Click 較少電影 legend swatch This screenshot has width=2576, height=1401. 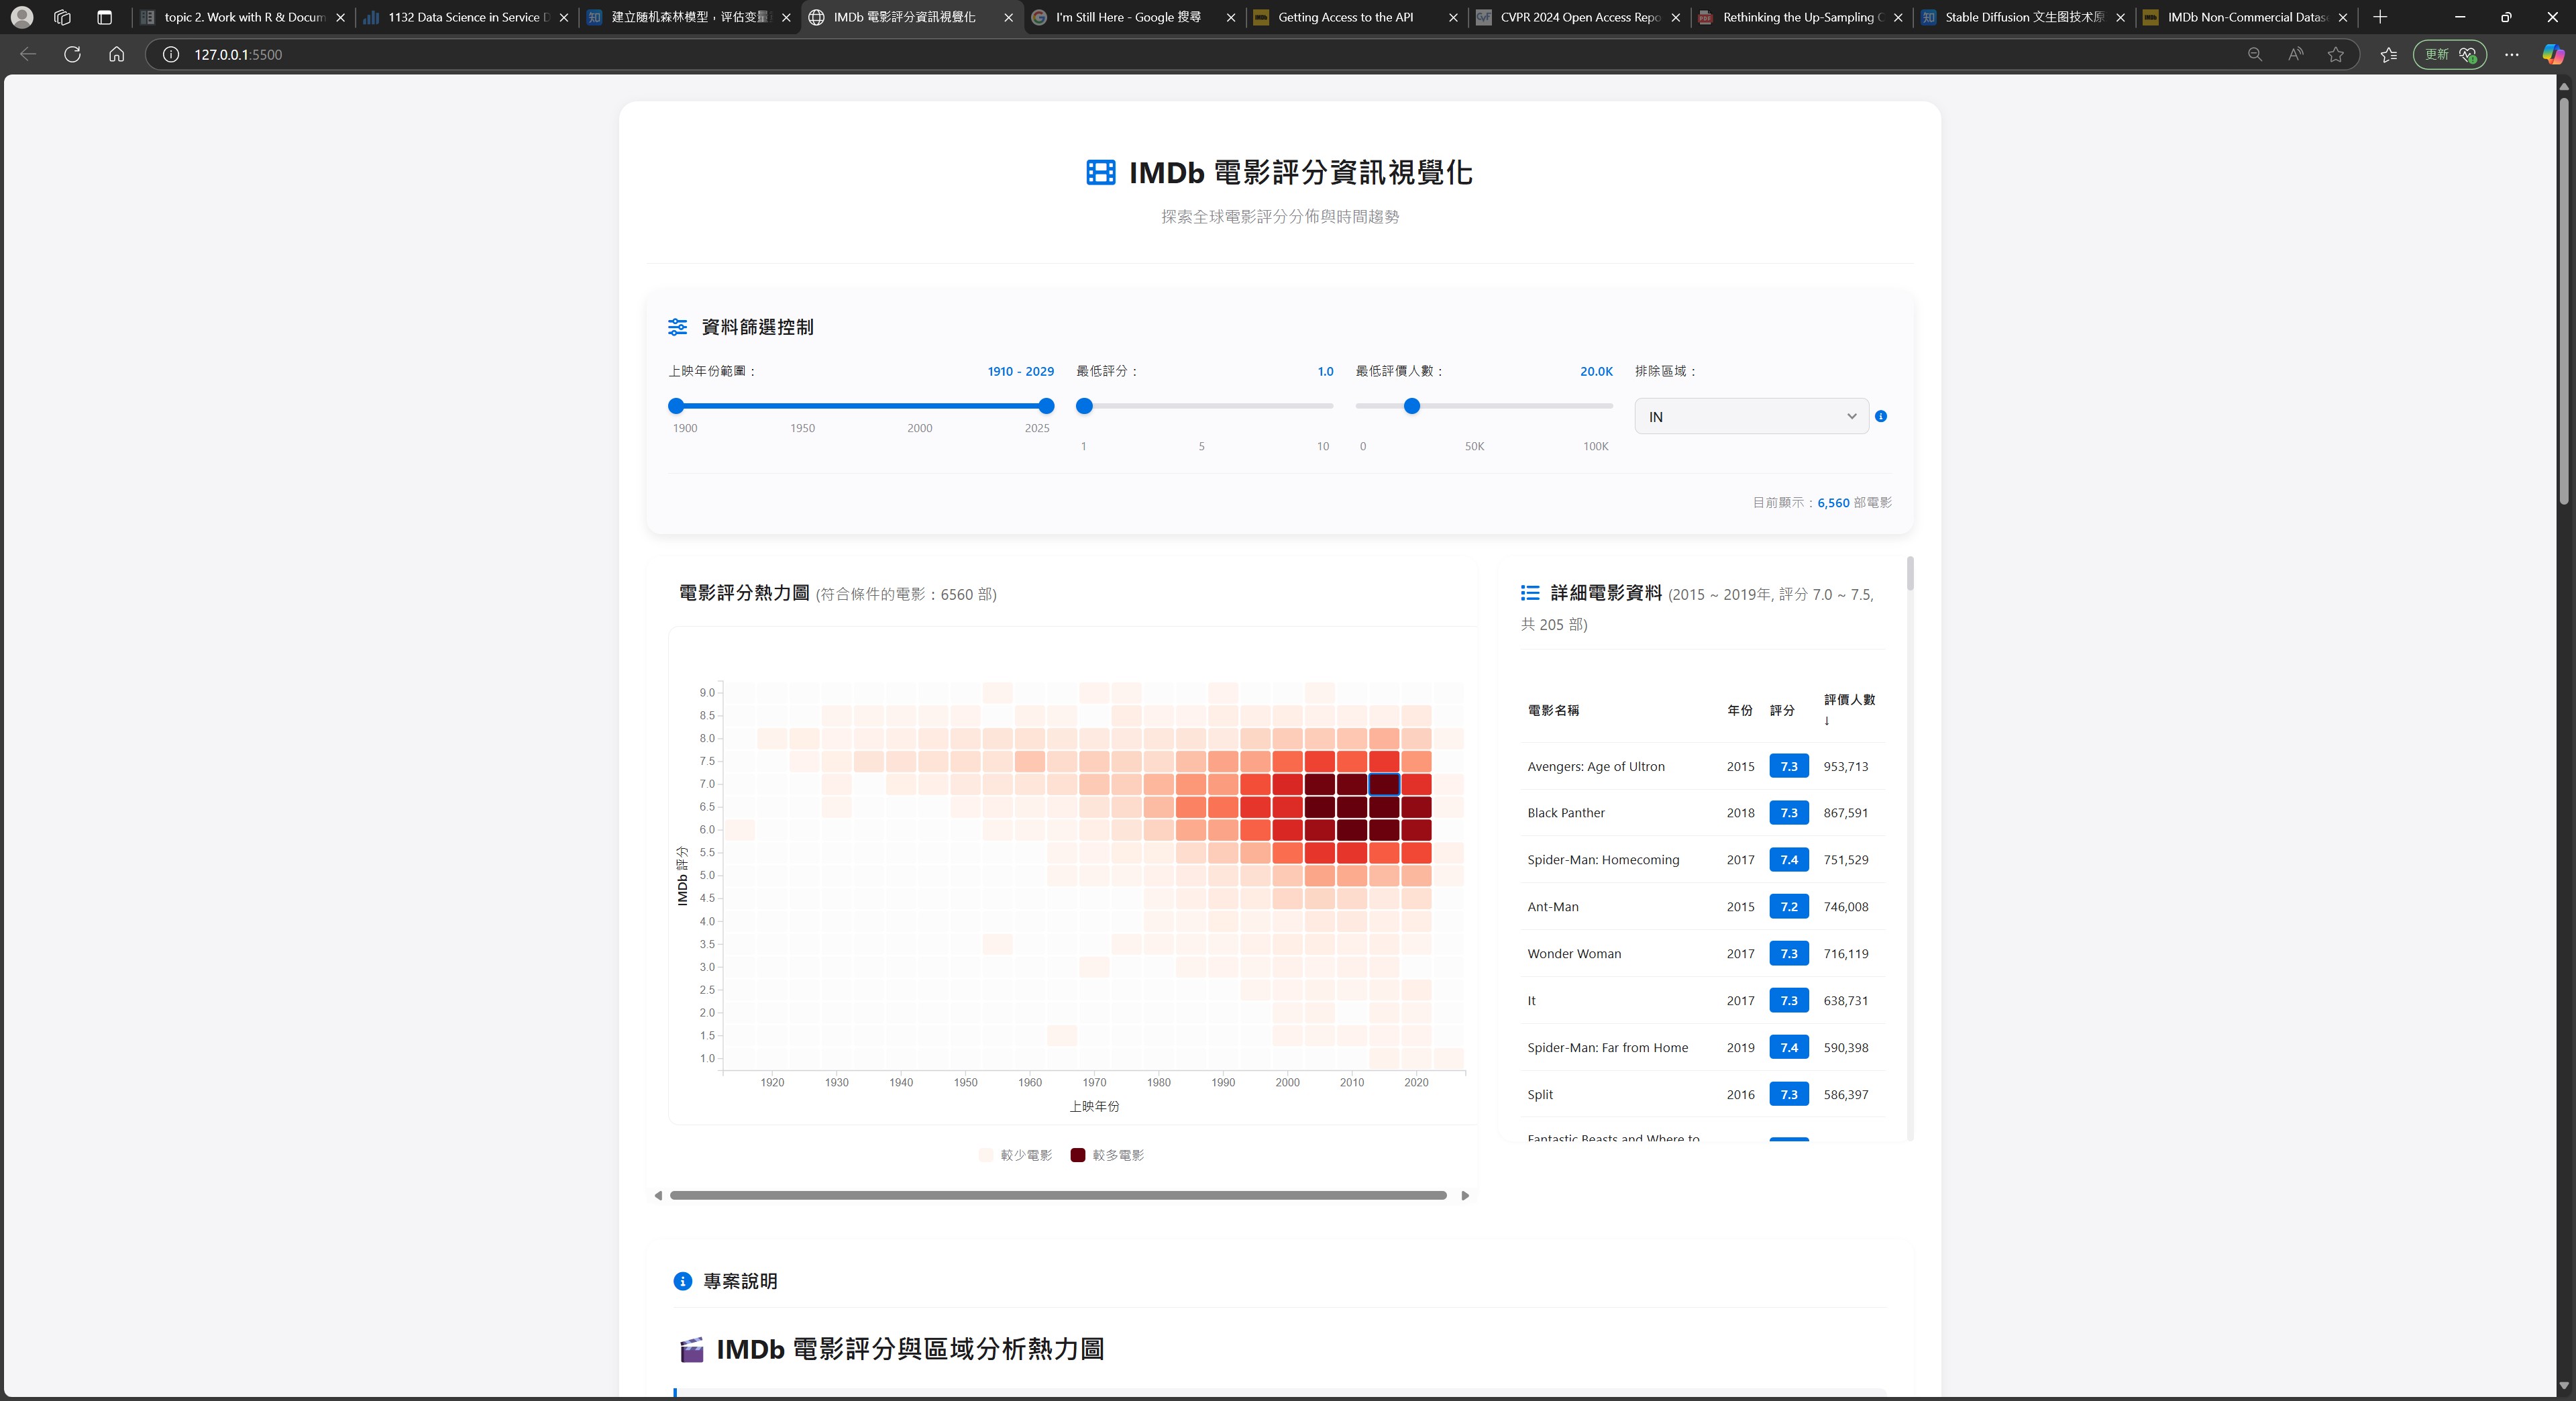pyautogui.click(x=986, y=1155)
